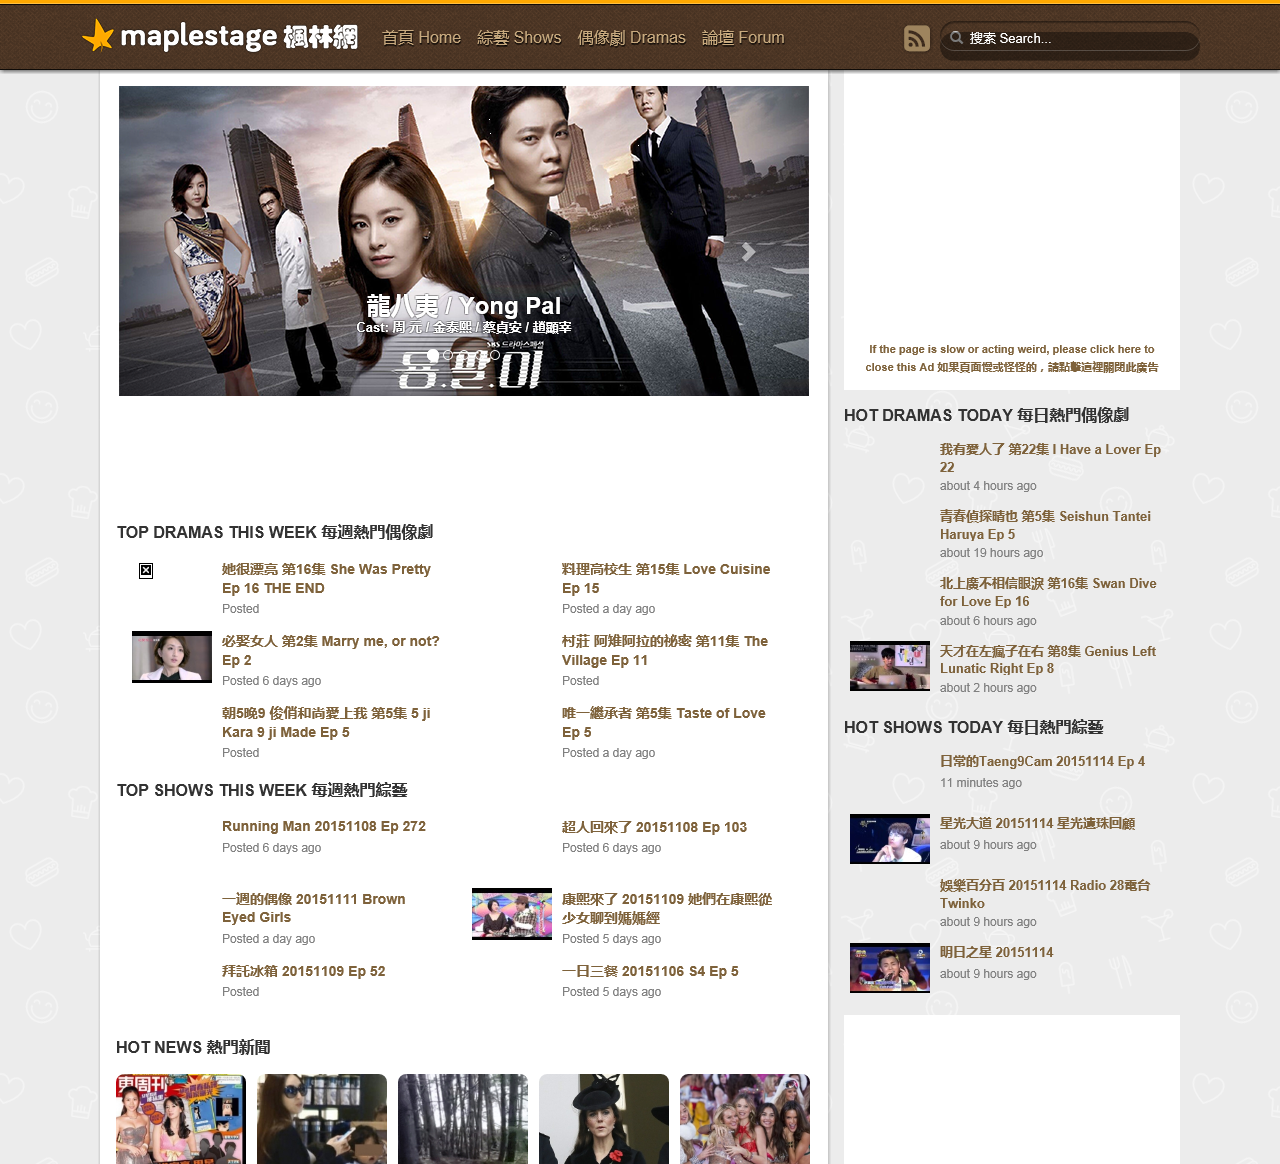Click the TOP DRAMAS THIS WEEK heading
1280x1164 pixels.
coord(275,532)
